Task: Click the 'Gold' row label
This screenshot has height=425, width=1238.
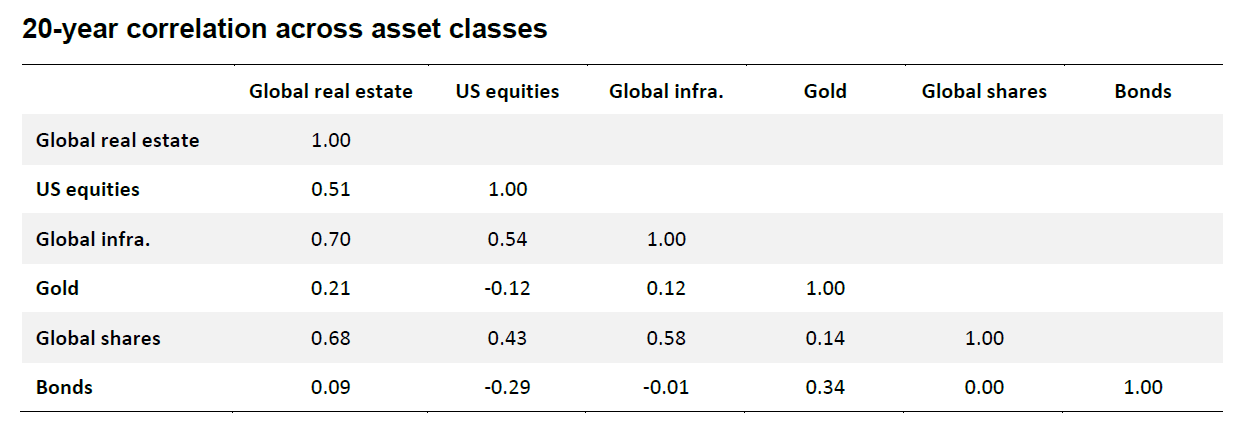Action: (57, 288)
